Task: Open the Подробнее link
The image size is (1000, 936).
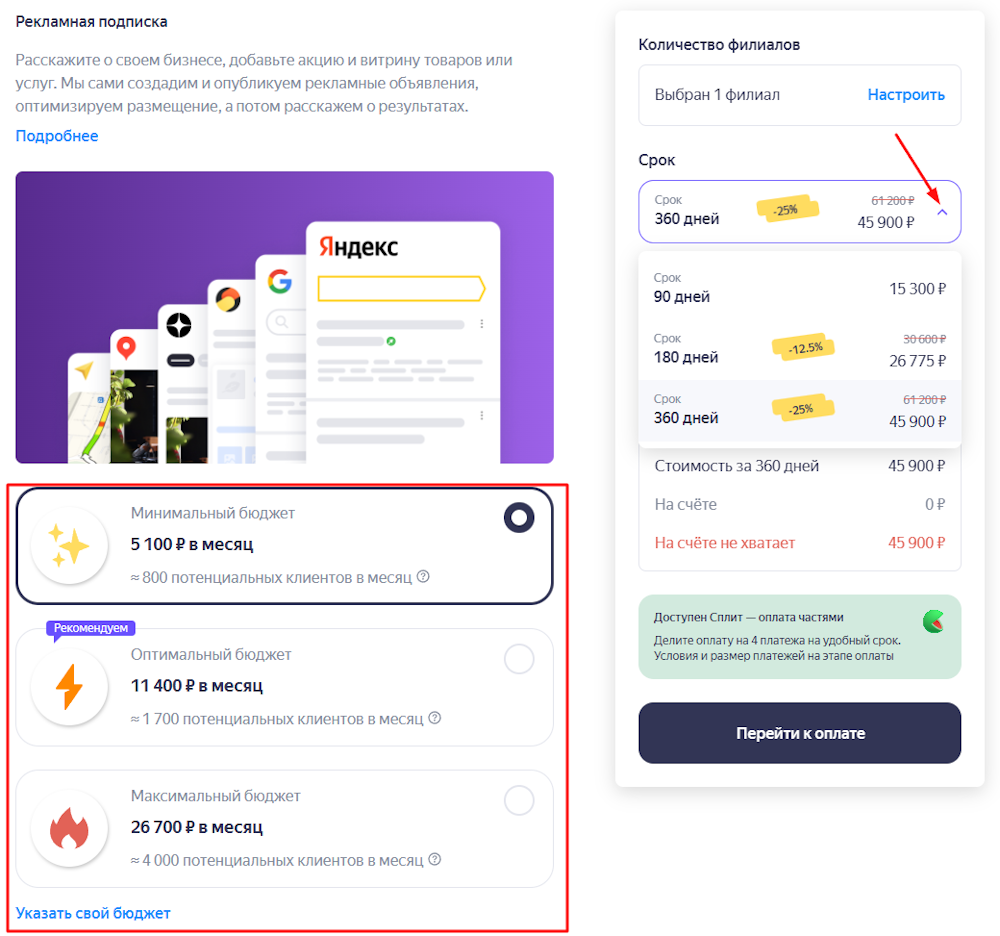Action: coord(57,136)
